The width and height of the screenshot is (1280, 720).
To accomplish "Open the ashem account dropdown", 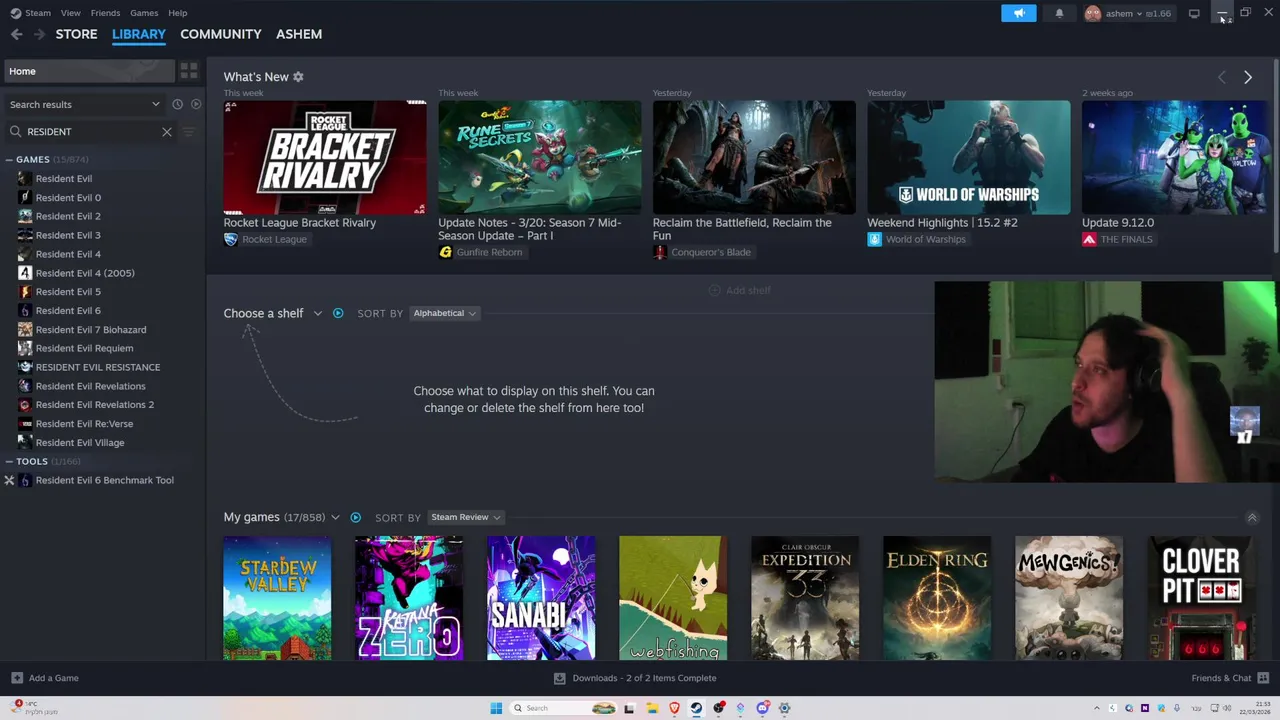I will tap(1129, 13).
